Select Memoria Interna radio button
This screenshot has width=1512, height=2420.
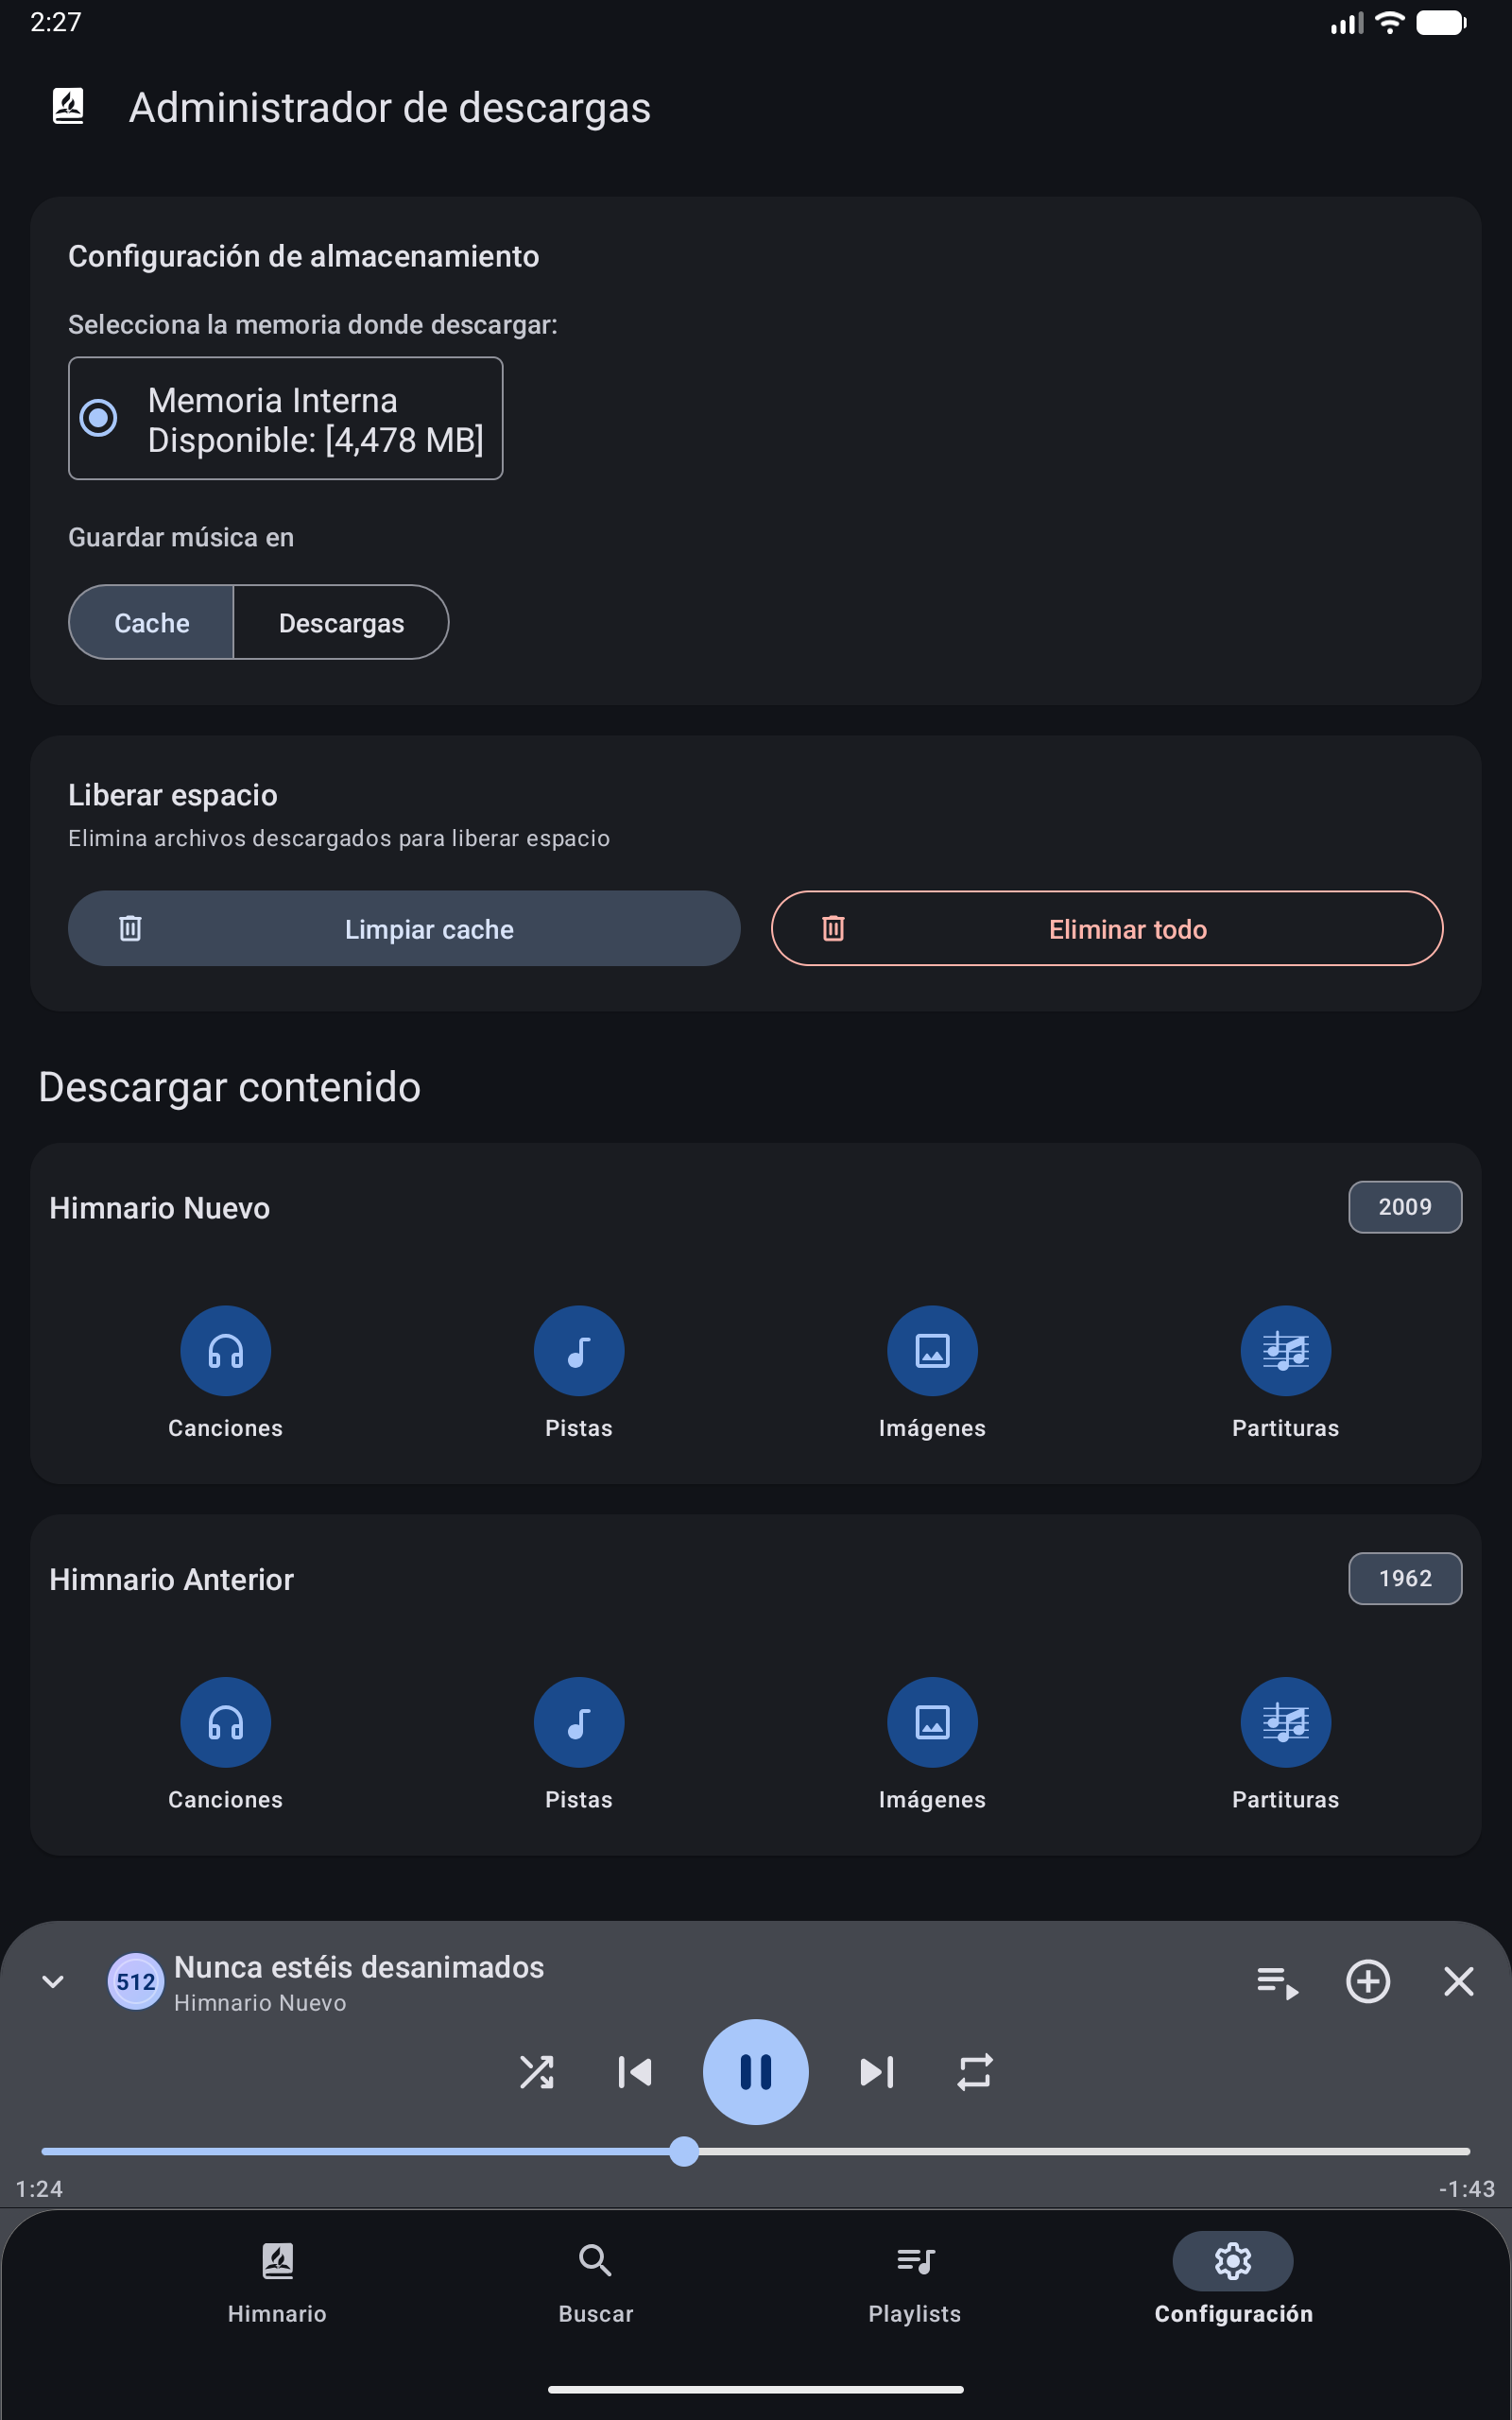click(x=98, y=418)
